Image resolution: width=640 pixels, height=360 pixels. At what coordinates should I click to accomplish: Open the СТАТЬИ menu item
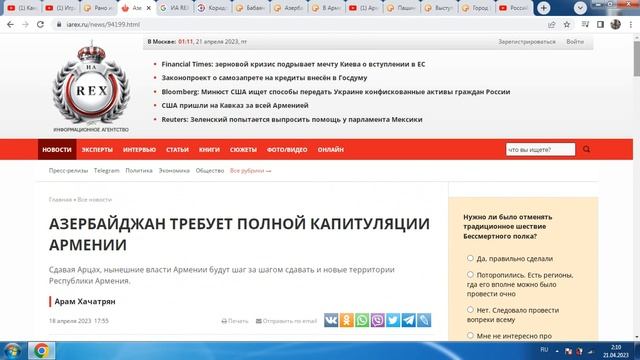[x=177, y=150]
